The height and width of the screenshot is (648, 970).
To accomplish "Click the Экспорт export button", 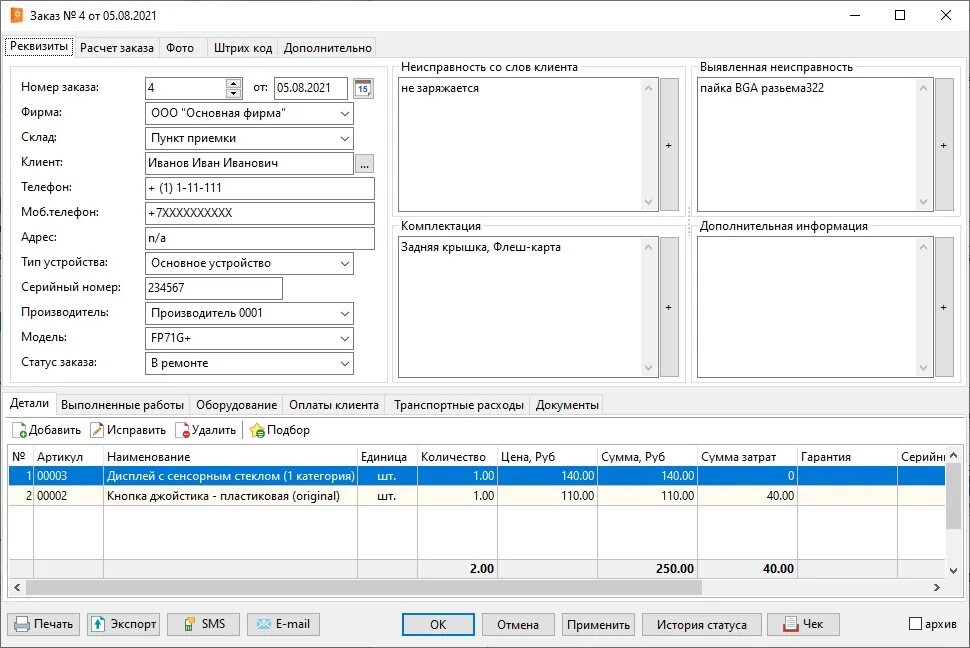I will click(124, 624).
